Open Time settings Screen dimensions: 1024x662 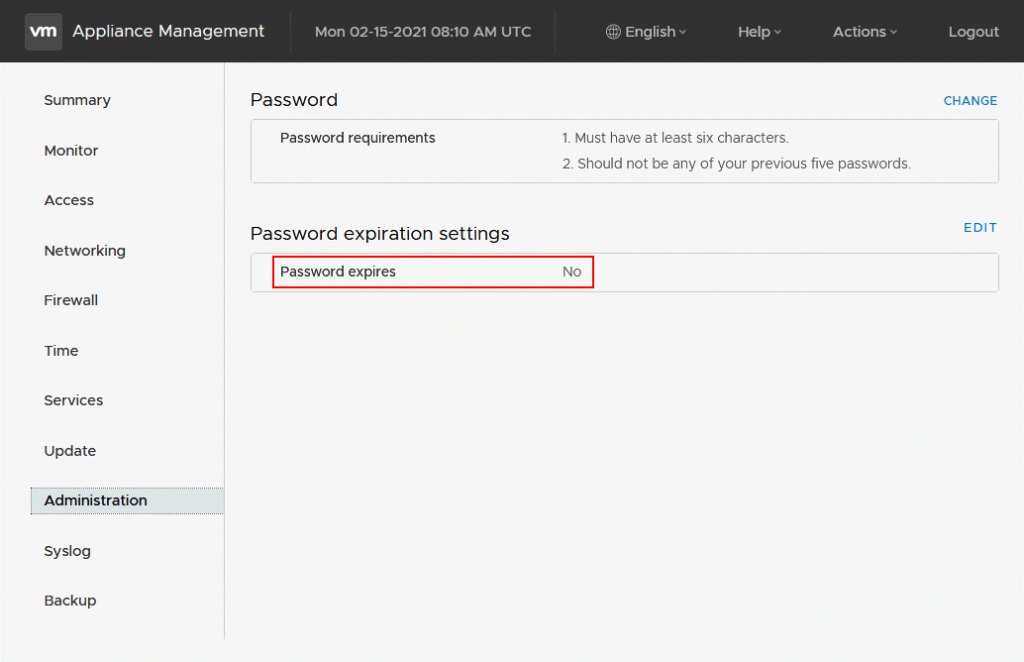(x=61, y=351)
